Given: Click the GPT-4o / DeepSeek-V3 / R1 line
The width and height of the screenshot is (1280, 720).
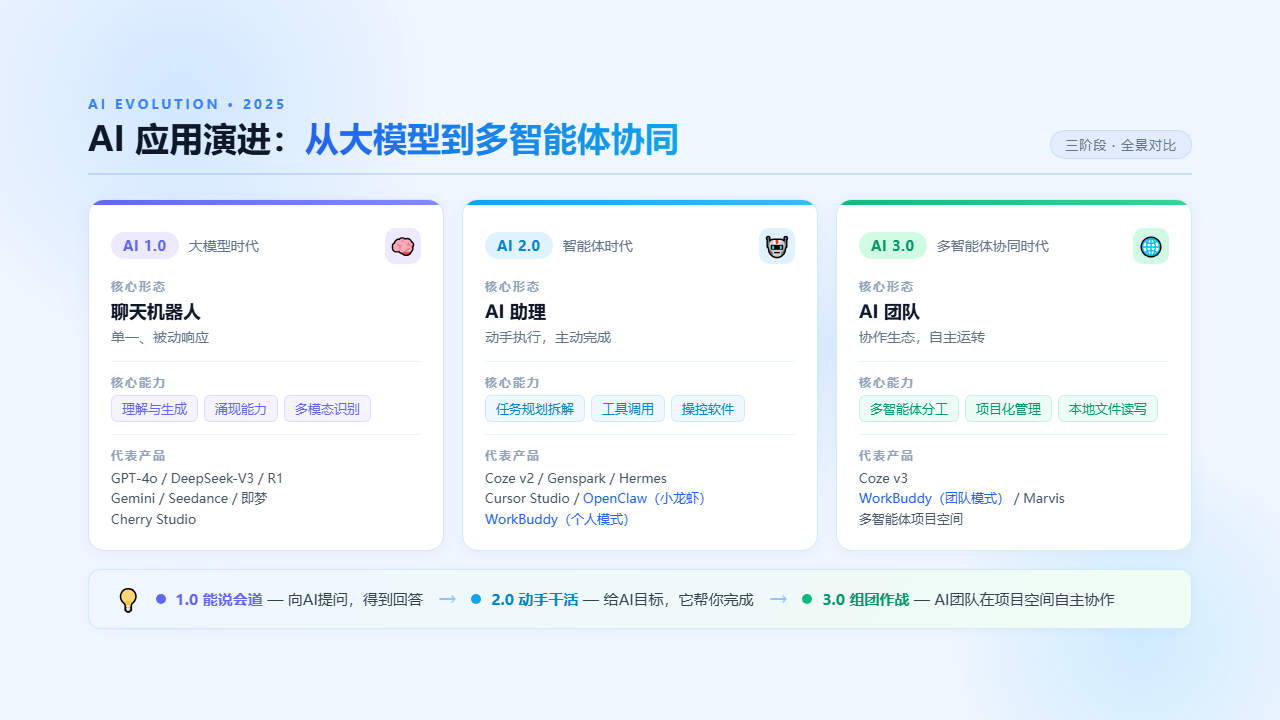Looking at the screenshot, I should pyautogui.click(x=197, y=479).
